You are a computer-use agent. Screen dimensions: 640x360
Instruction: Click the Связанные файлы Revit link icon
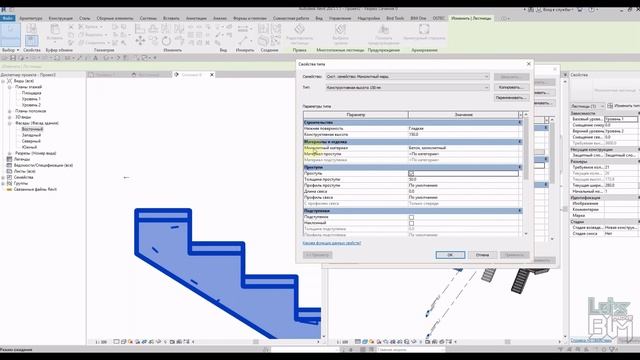pyautogui.click(x=9, y=189)
